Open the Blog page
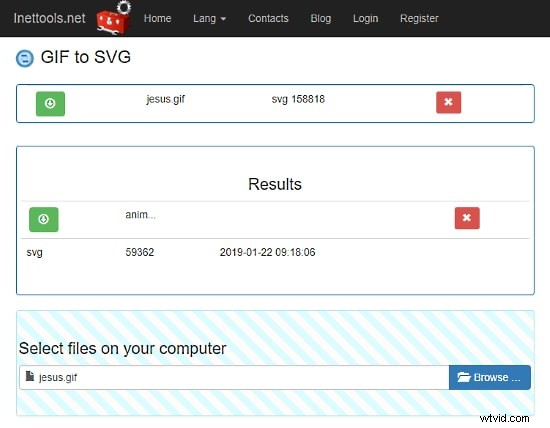 pyautogui.click(x=321, y=18)
